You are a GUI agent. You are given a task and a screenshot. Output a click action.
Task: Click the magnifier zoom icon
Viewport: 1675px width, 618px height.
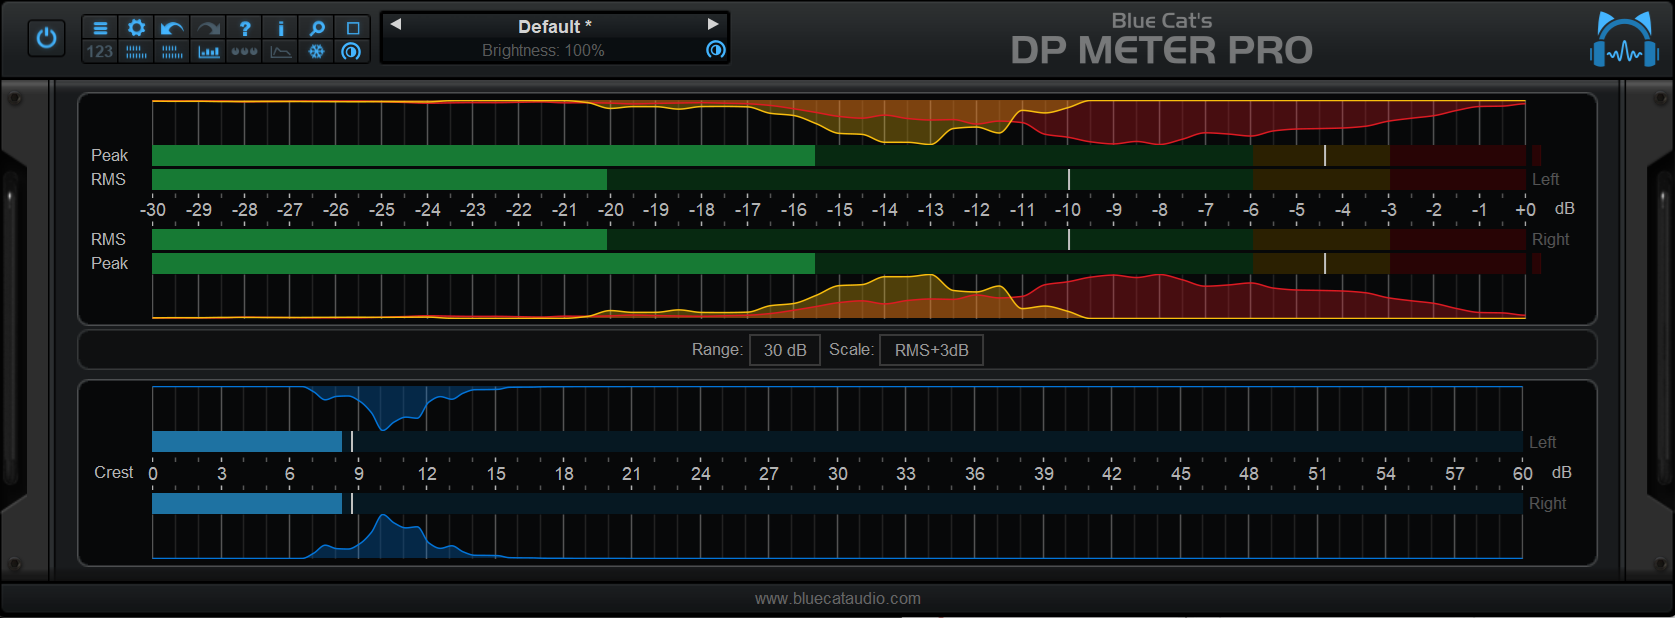317,28
